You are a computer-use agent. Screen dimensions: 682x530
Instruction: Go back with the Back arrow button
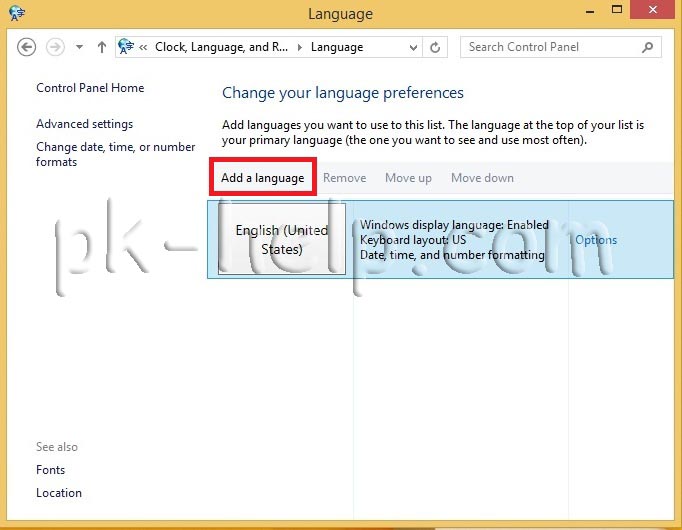26,47
